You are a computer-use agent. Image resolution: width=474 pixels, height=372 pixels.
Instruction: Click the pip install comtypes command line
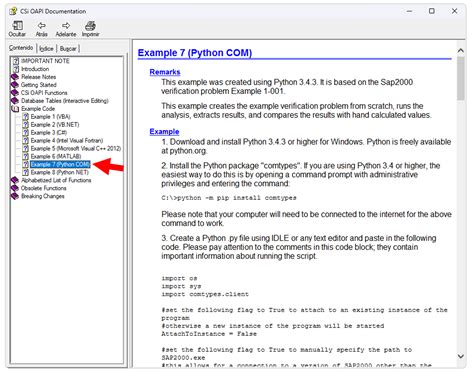tap(229, 198)
